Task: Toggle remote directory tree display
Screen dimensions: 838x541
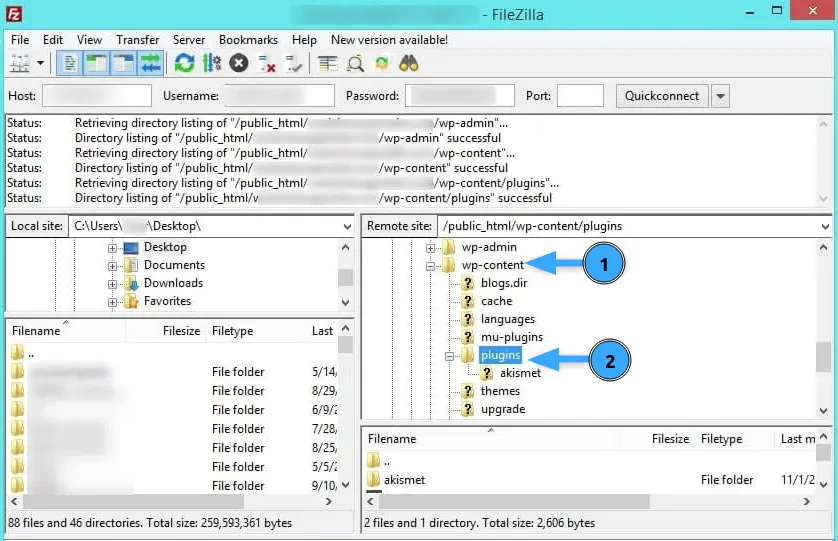Action: pos(124,64)
